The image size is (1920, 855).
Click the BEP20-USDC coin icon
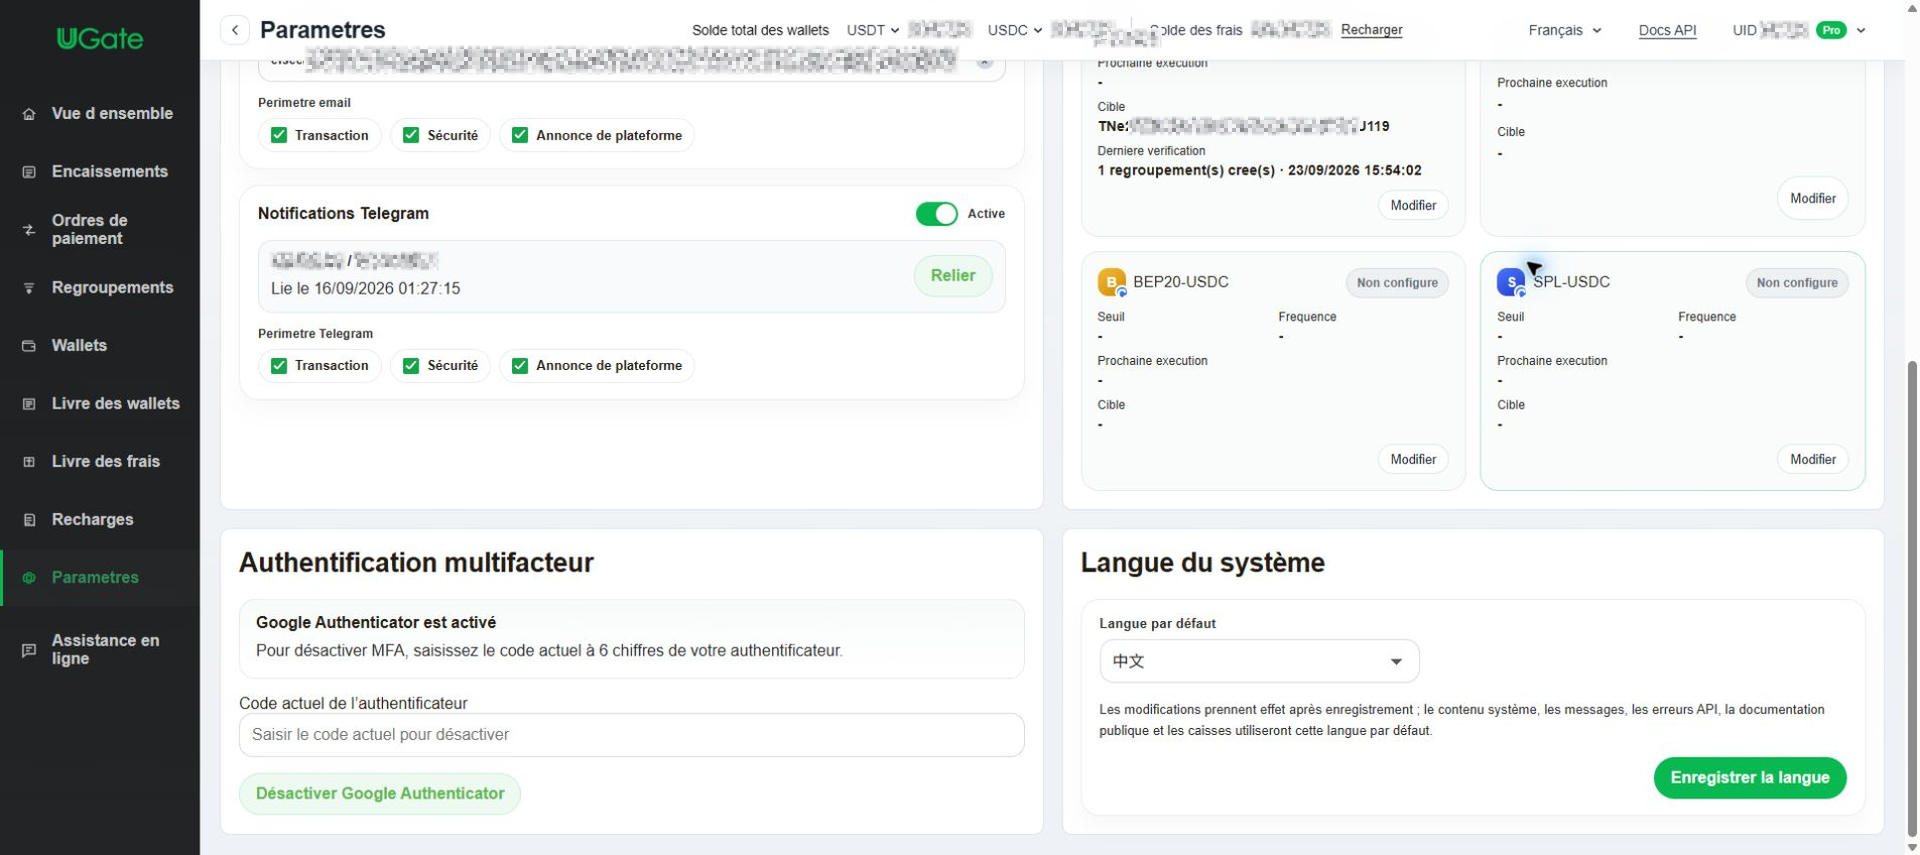tap(1112, 283)
